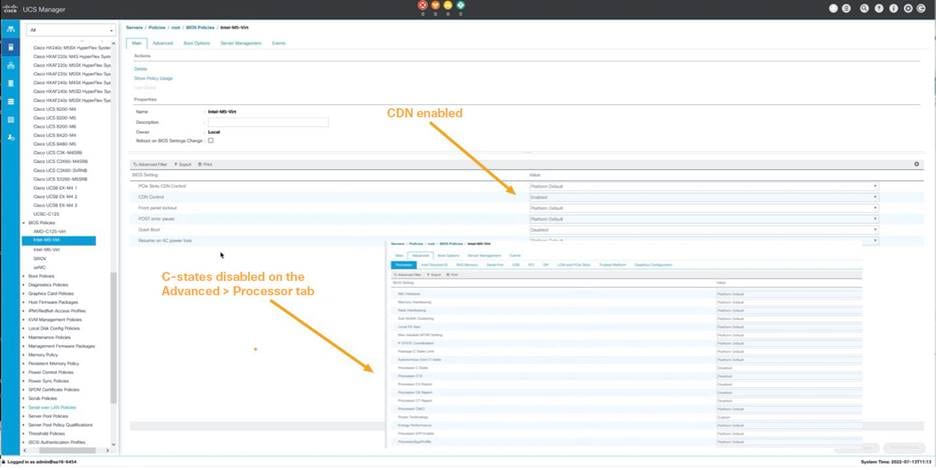Open the Front panel lockout value dropdown
Viewport: 936px width, 470px height.
(704, 208)
